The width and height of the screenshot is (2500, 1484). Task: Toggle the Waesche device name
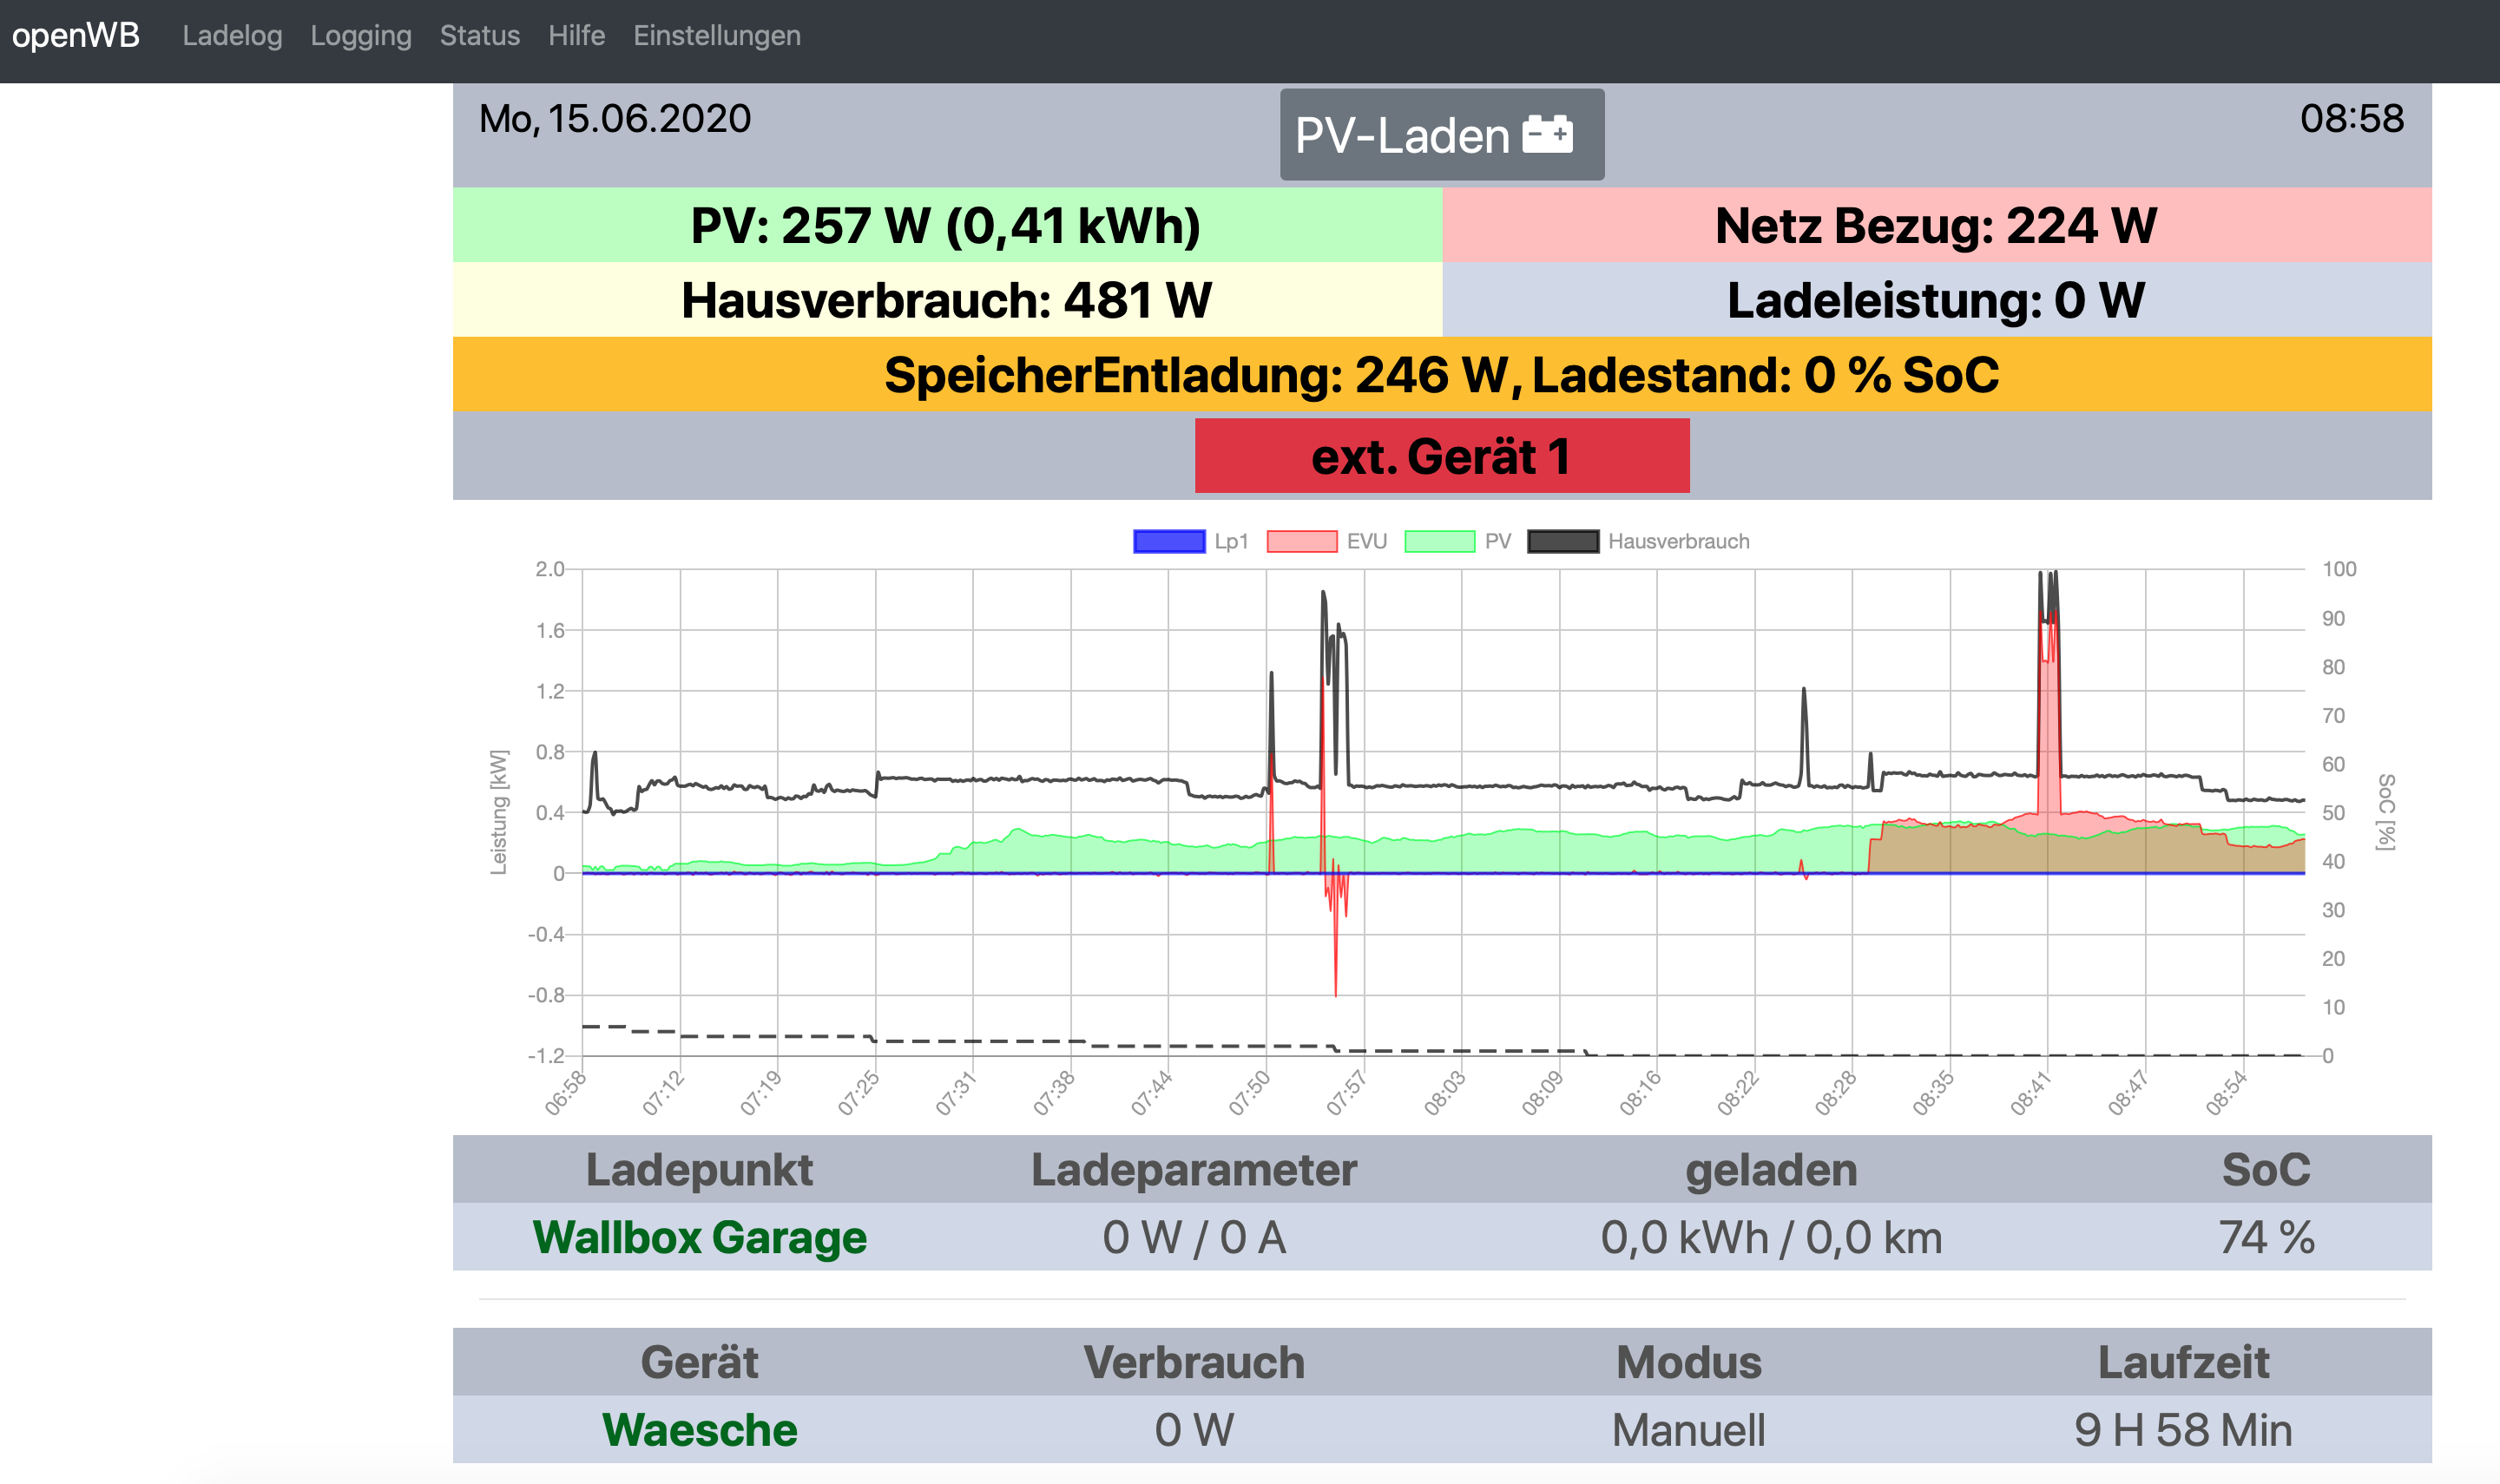tap(699, 1429)
